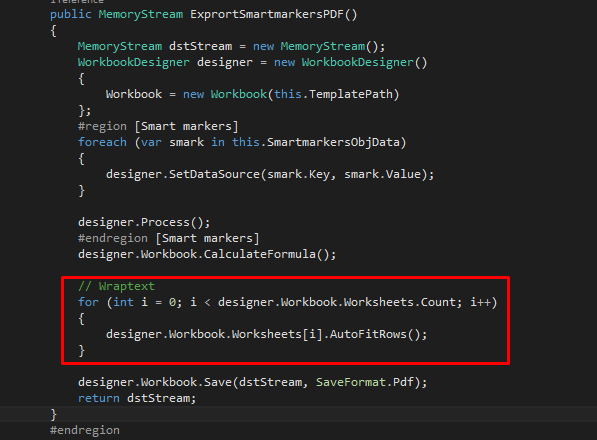The image size is (597, 440).
Task: Click SaveFormat.Pdf in the Save call
Action: pyautogui.click(x=365, y=382)
